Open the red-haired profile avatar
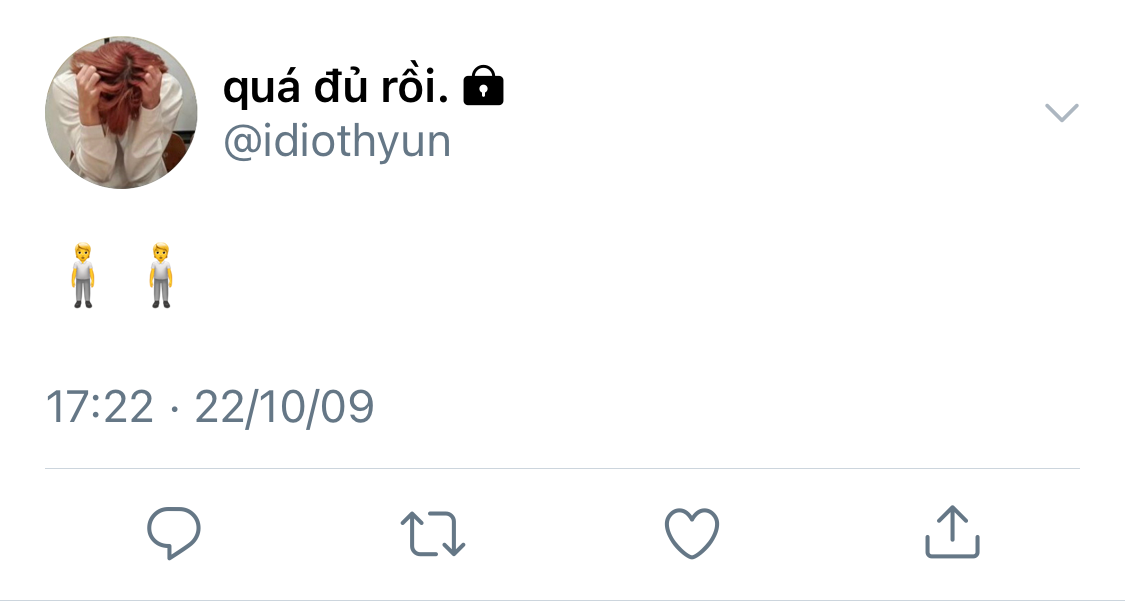Screen dimensions: 1125x601 coord(121,113)
